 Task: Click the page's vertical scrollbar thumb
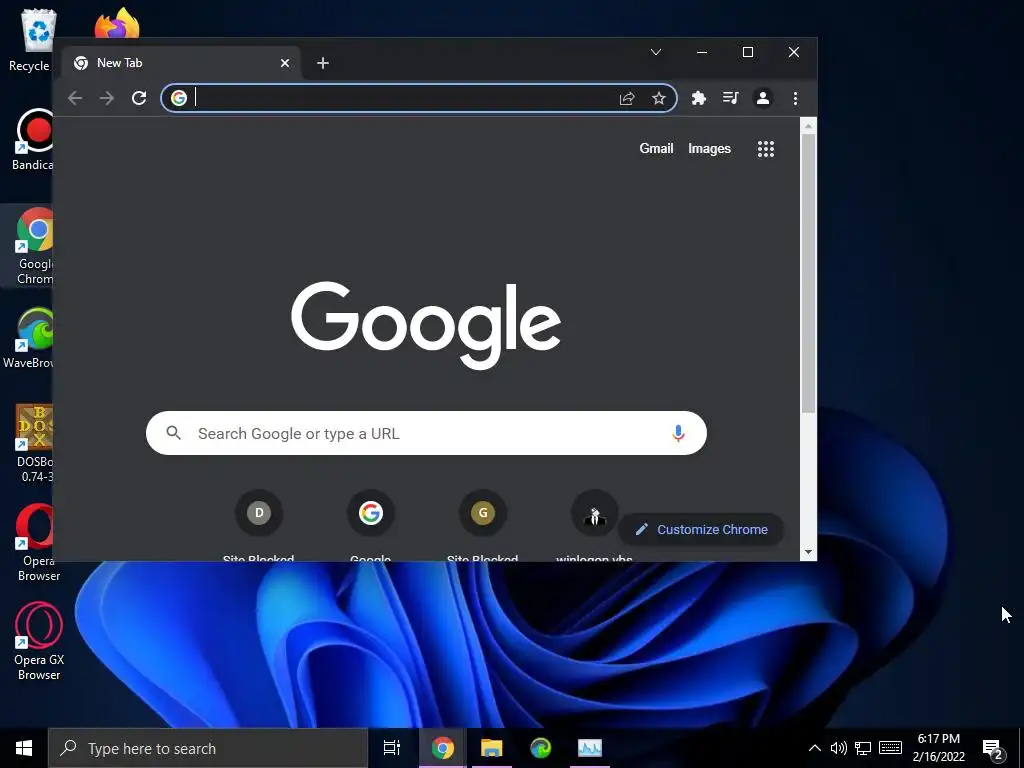click(x=808, y=273)
